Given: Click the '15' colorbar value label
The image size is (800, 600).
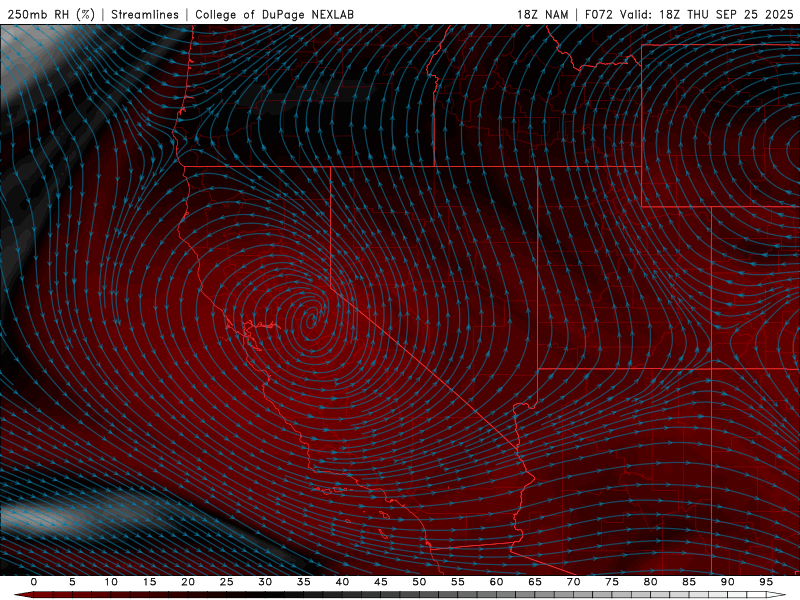Looking at the screenshot, I should [x=149, y=582].
